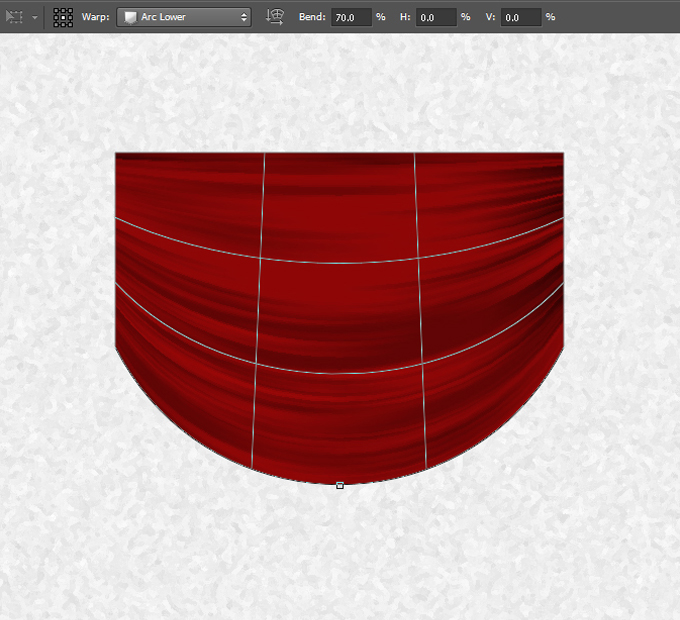Click the reference point location grid icon

point(63,17)
